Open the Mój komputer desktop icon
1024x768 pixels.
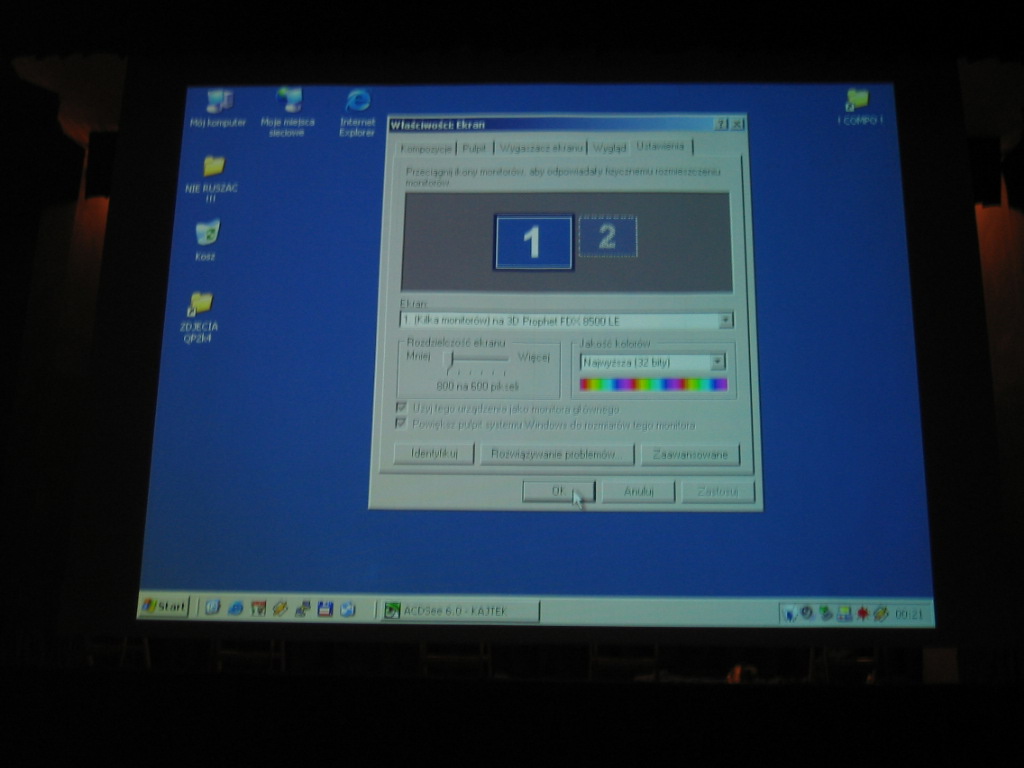pyautogui.click(x=219, y=102)
